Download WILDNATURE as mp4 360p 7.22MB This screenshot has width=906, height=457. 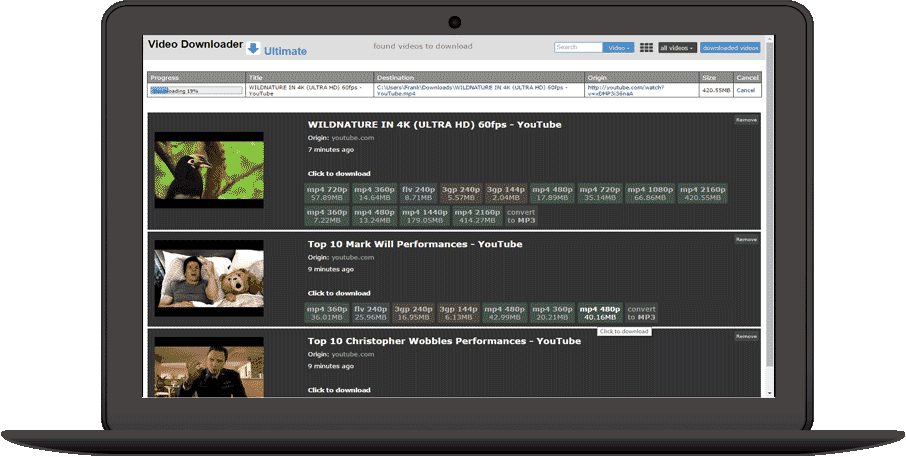click(x=327, y=216)
